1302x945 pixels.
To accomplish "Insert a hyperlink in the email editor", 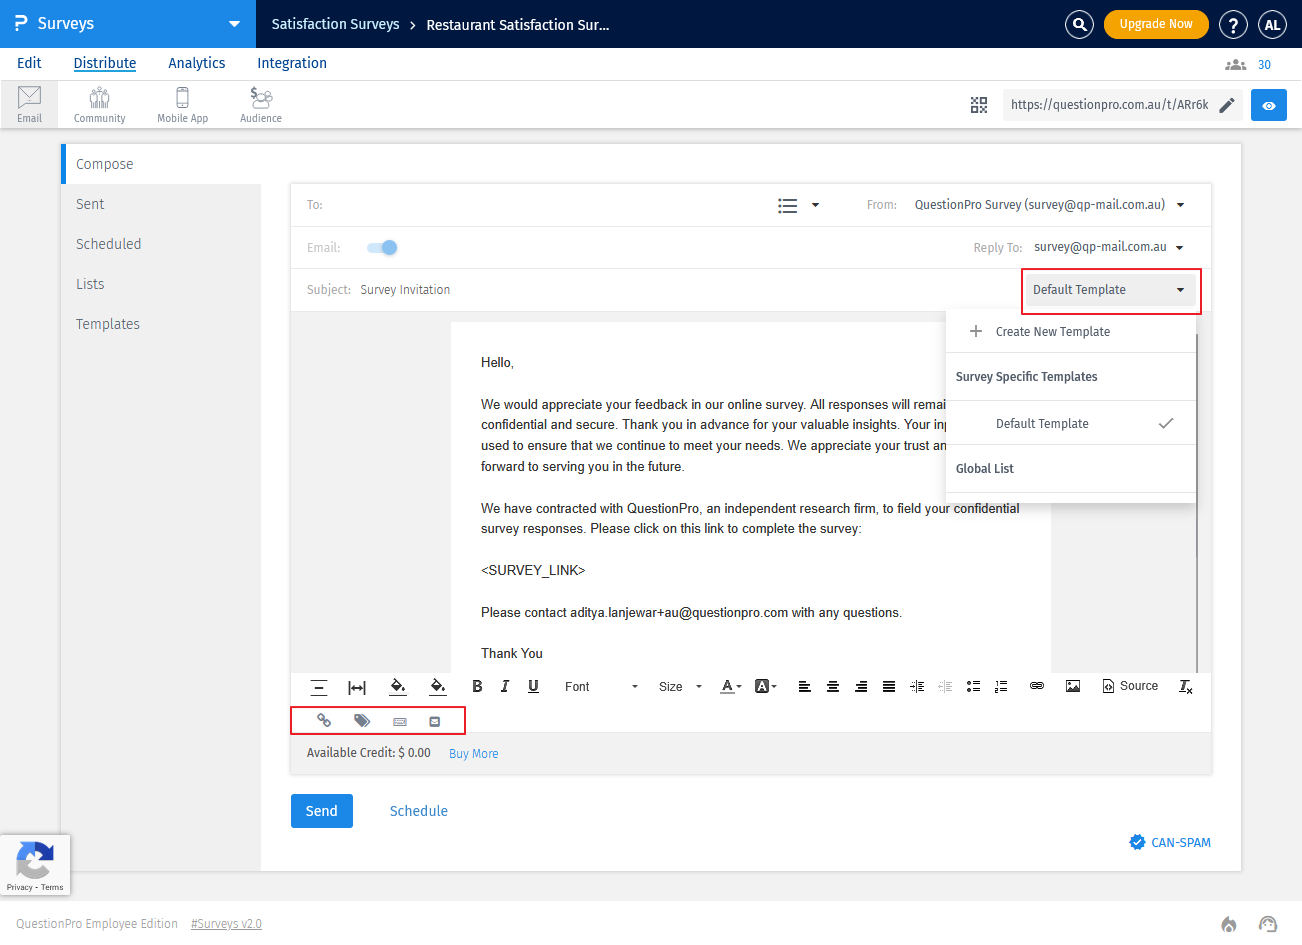I will point(1036,686).
